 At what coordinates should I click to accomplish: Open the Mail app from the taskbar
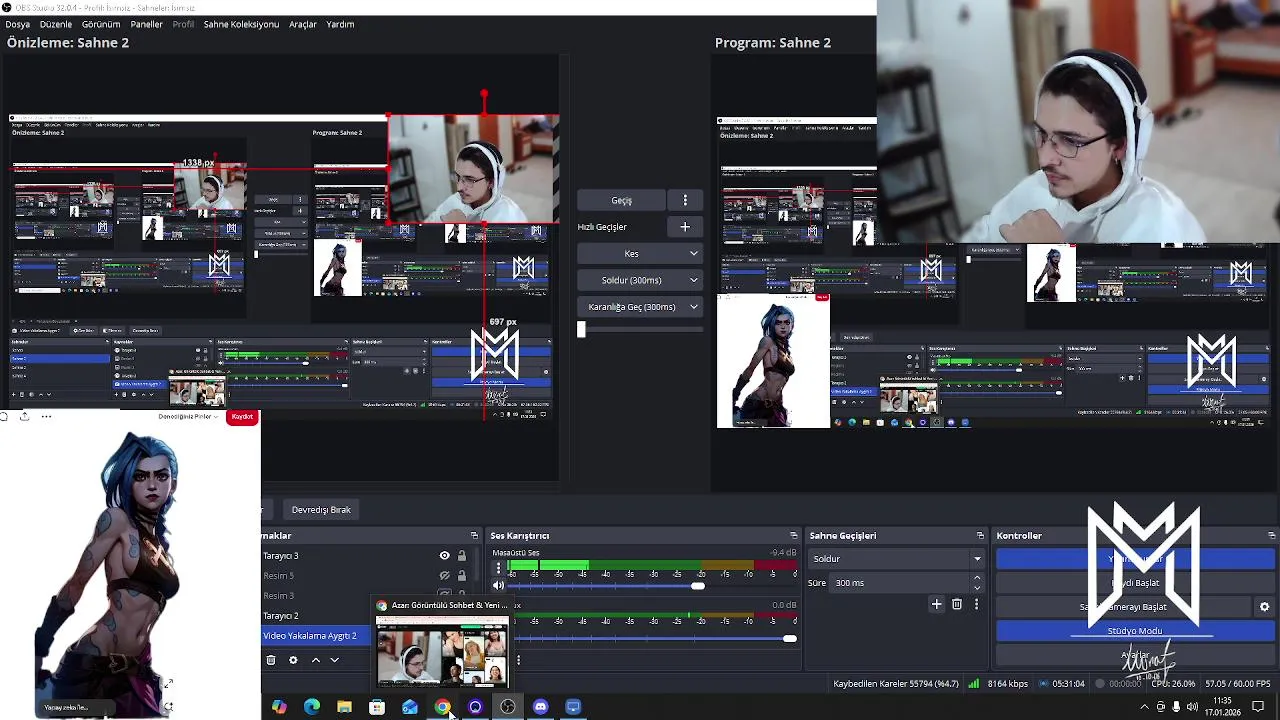pyautogui.click(x=410, y=707)
